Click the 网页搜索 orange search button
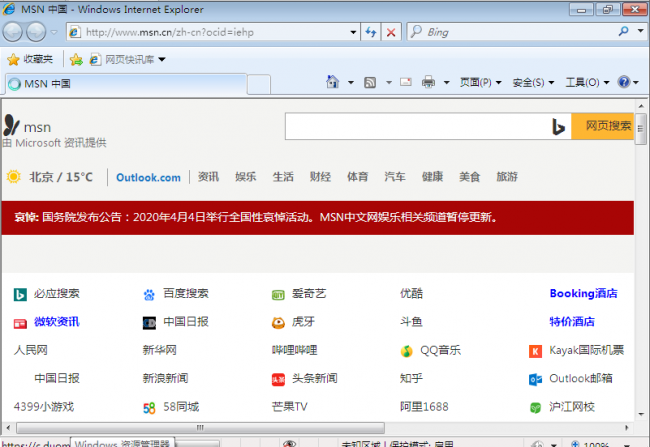 click(603, 126)
